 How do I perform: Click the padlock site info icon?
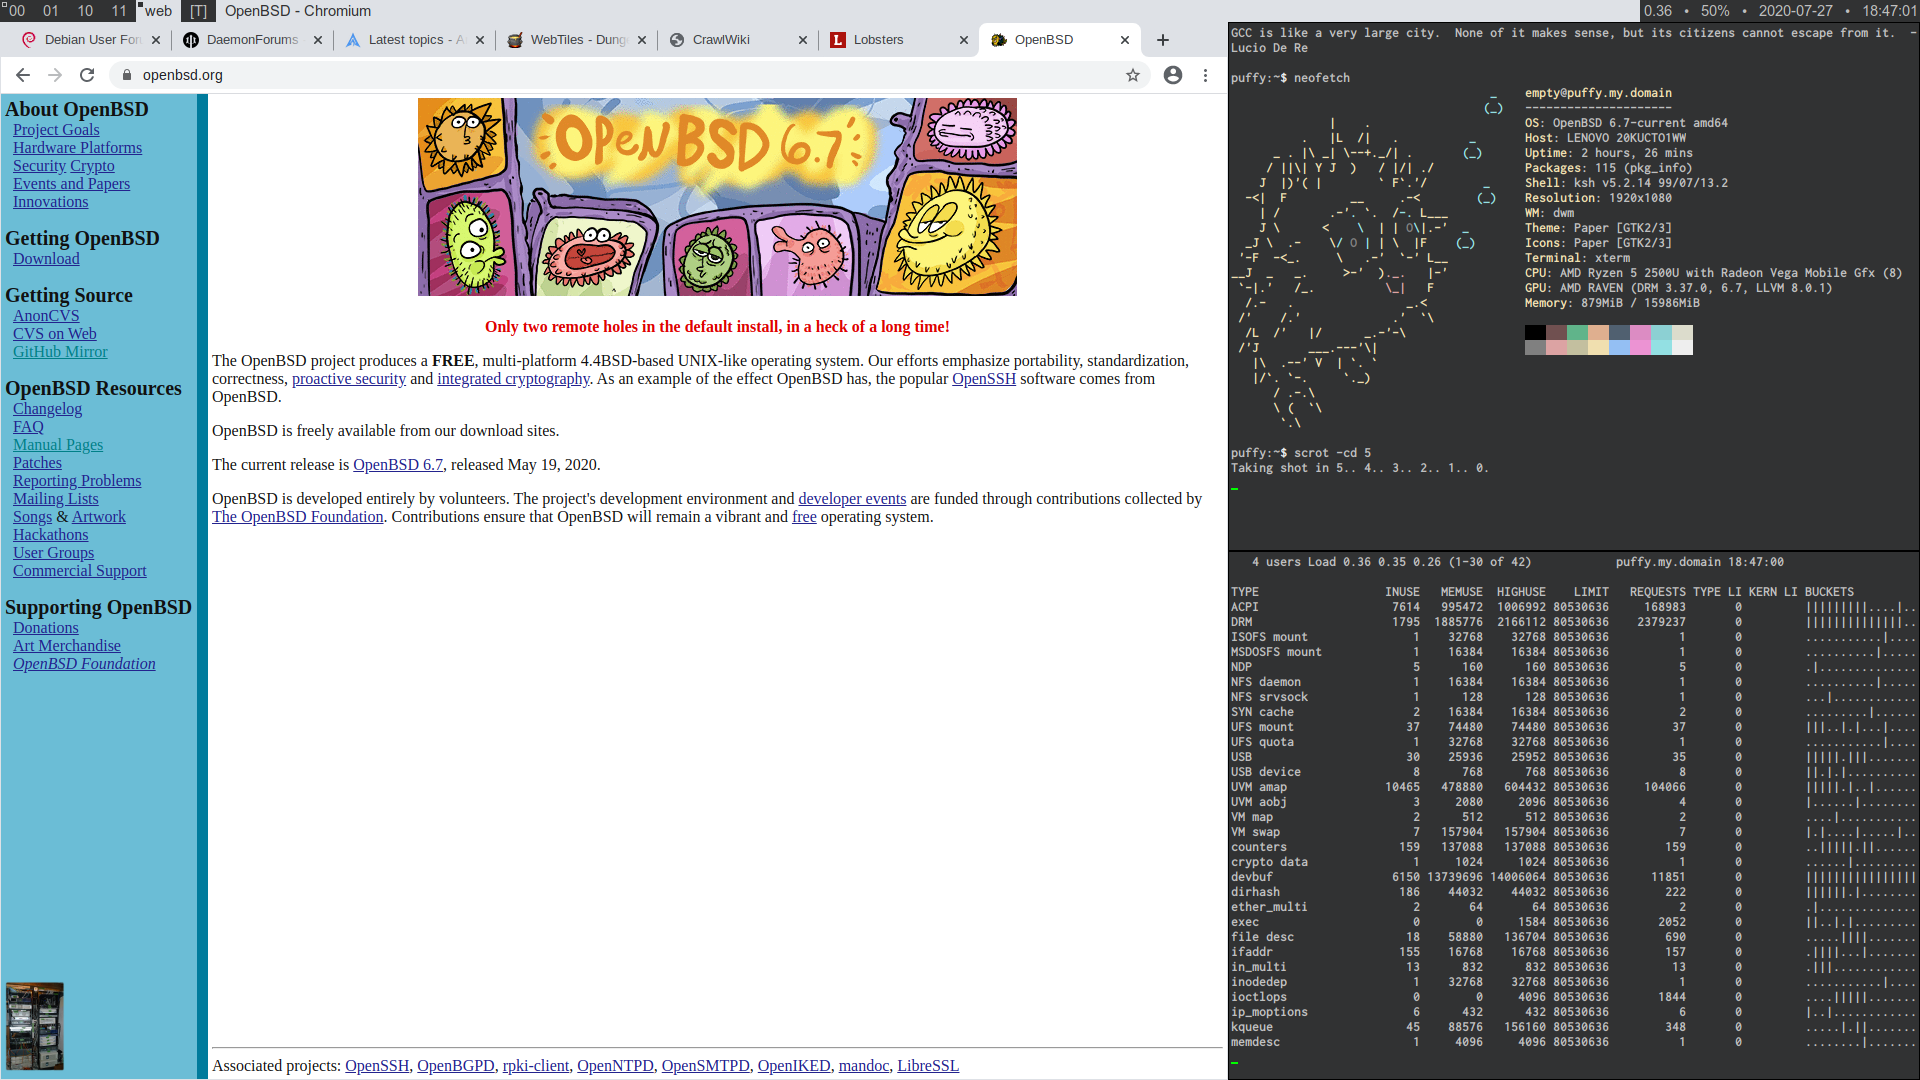pyautogui.click(x=127, y=75)
